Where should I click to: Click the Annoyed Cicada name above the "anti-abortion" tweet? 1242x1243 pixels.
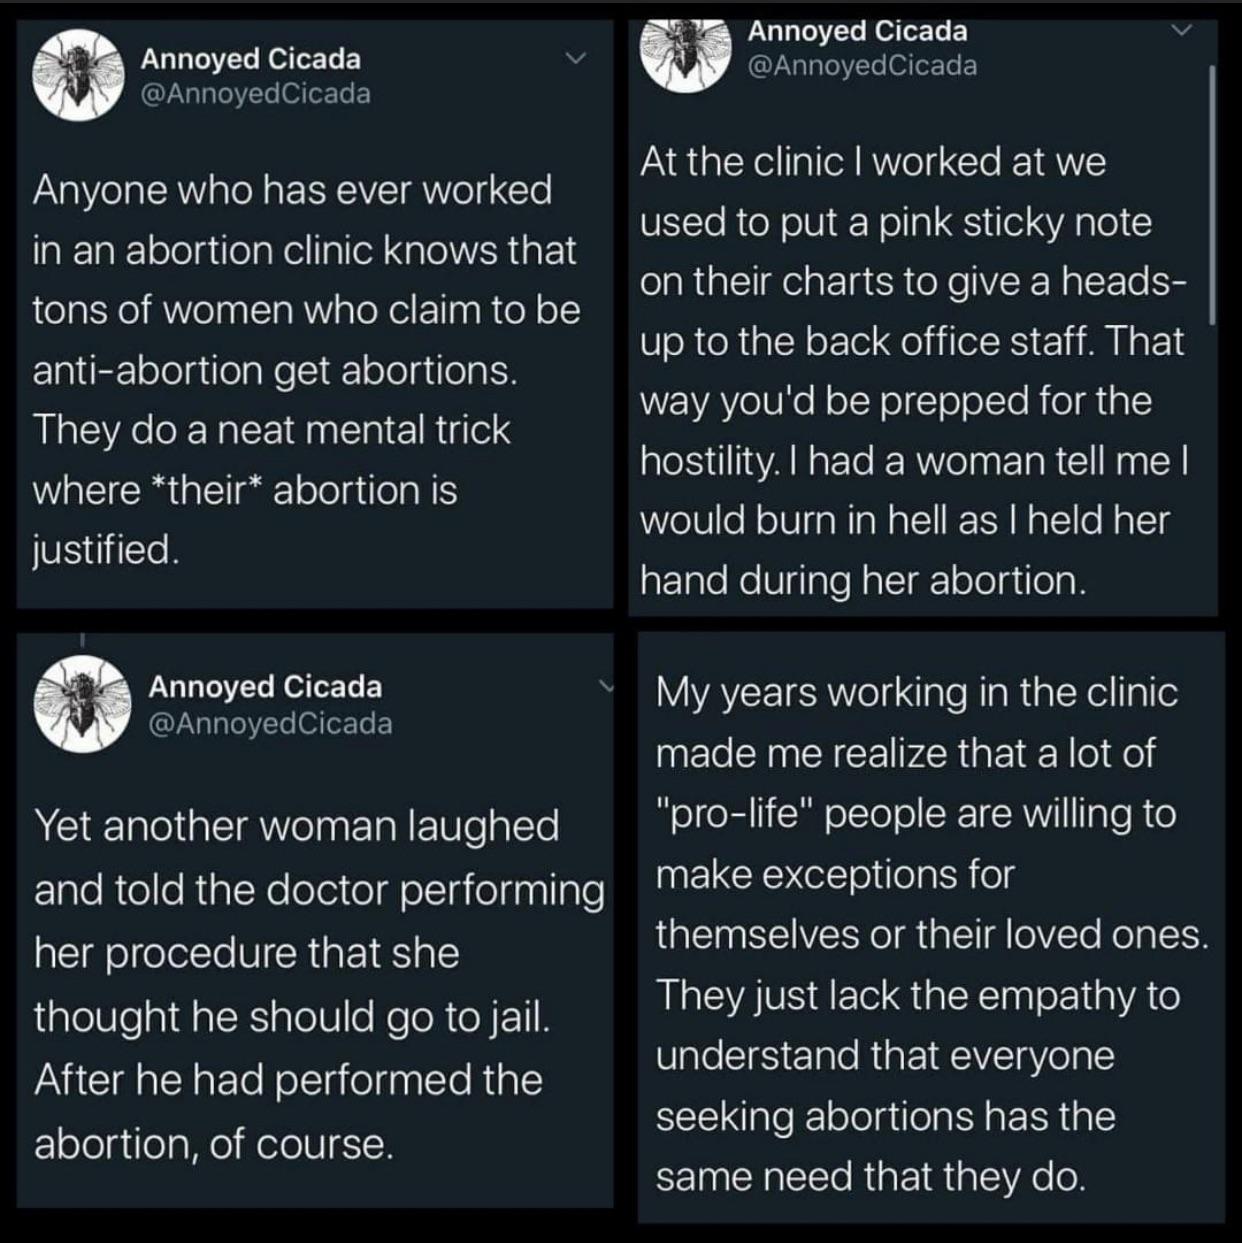(x=250, y=59)
